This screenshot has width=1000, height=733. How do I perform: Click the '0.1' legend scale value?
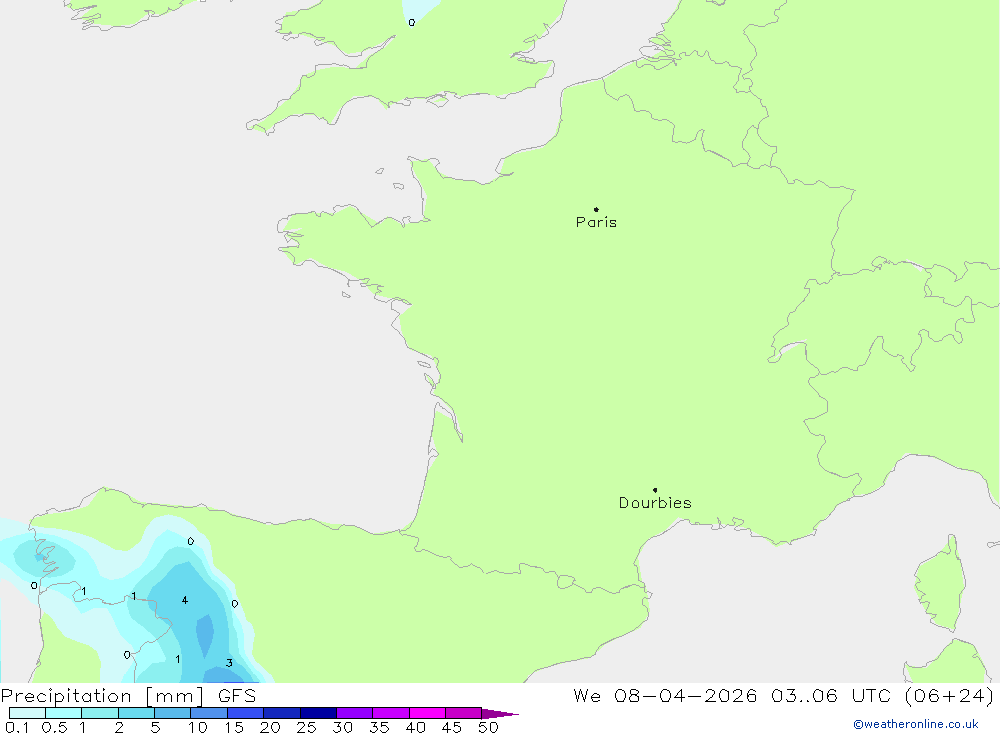(17, 727)
